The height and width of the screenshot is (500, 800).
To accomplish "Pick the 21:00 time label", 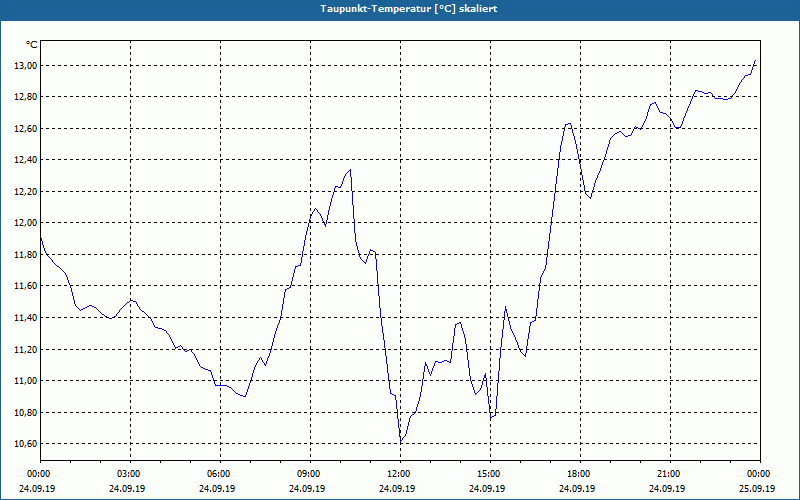I will [668, 474].
